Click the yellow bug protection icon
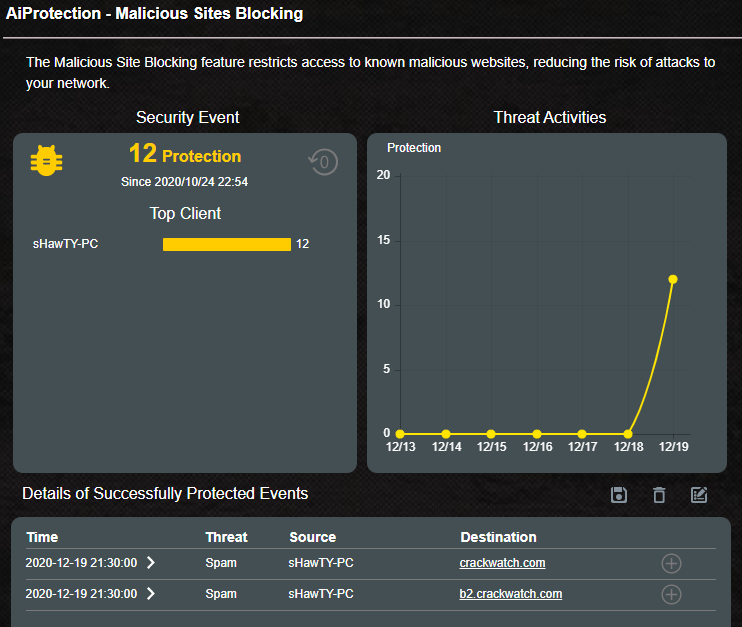Viewport: 742px width, 627px height. click(x=46, y=161)
